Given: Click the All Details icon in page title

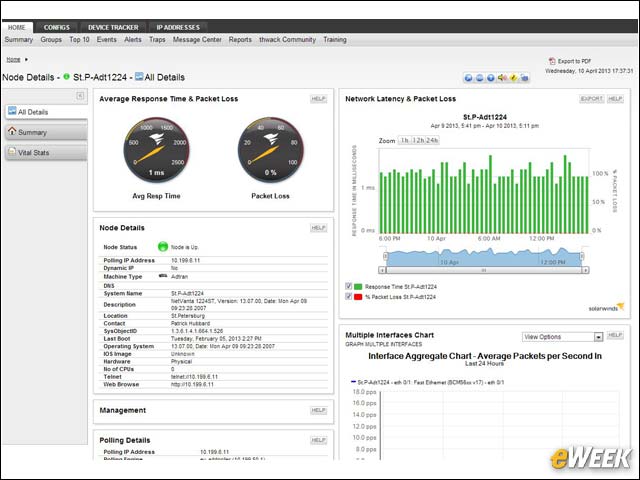Looking at the screenshot, I should pos(139,76).
